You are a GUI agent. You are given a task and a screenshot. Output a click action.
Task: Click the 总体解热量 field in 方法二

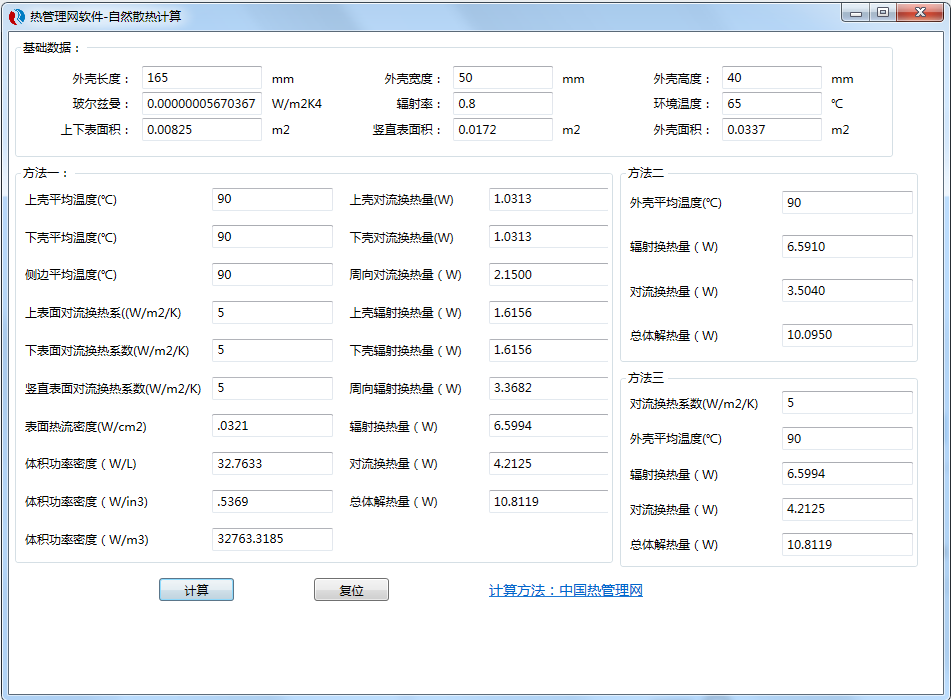tap(847, 335)
